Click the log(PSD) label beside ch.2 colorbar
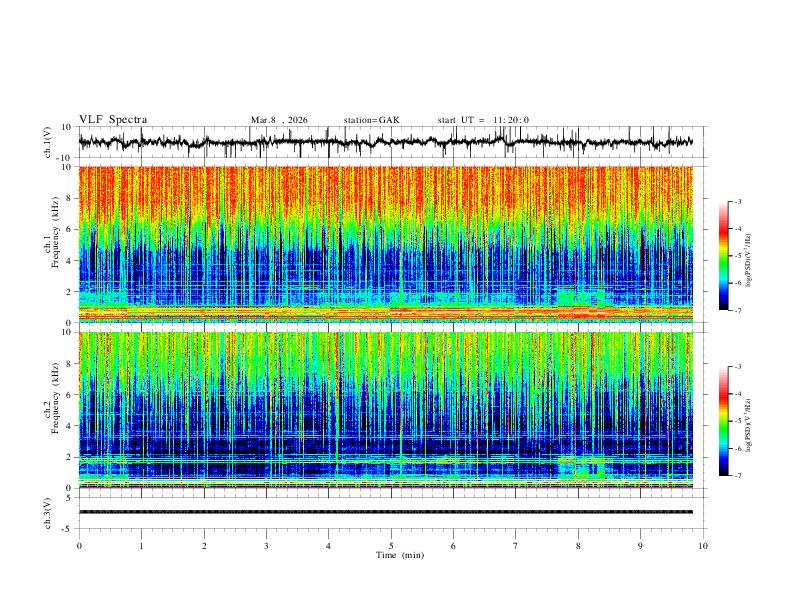The image size is (792, 612). 748,425
